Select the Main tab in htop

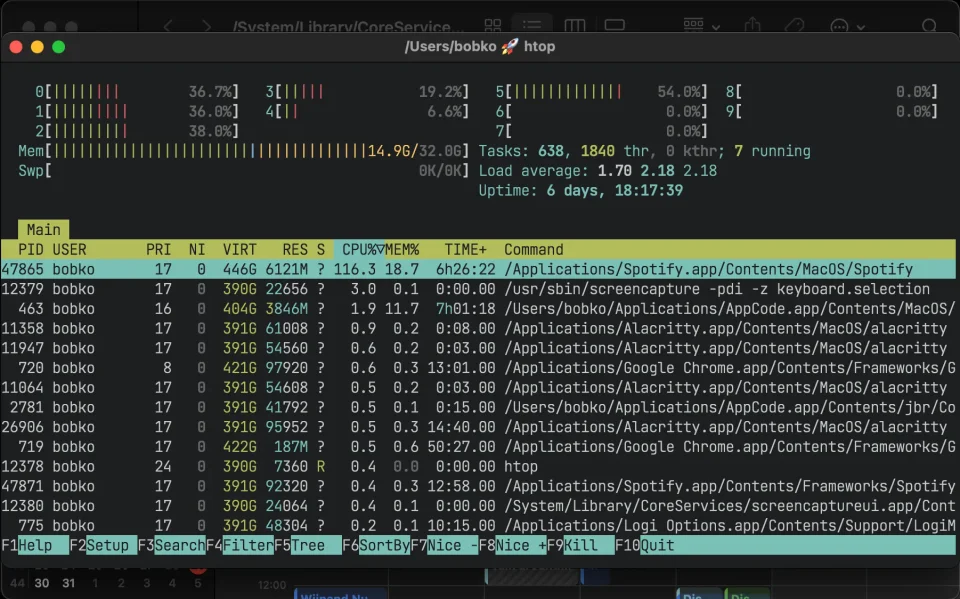[x=43, y=230]
